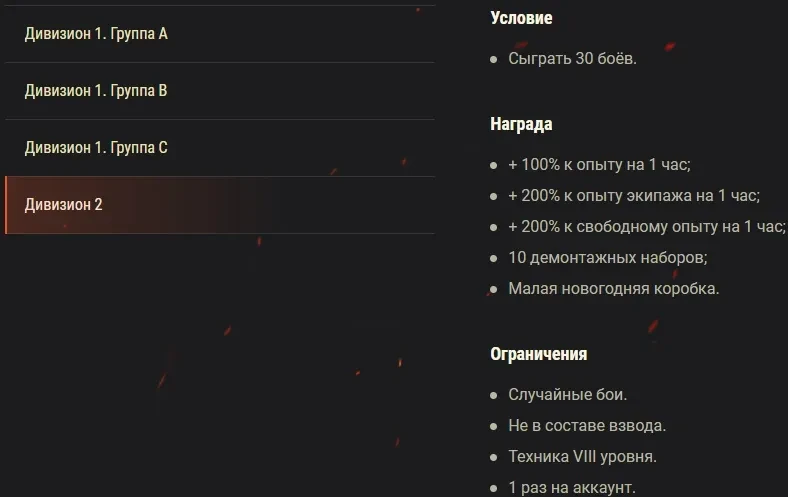Click the Награда section heading
The width and height of the screenshot is (788, 497).
521,125
